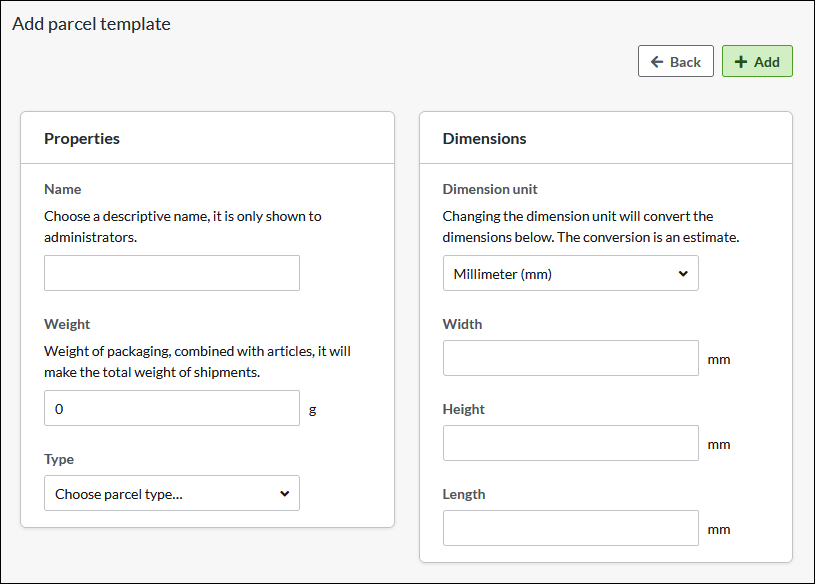Focus the Length input box

coord(570,528)
